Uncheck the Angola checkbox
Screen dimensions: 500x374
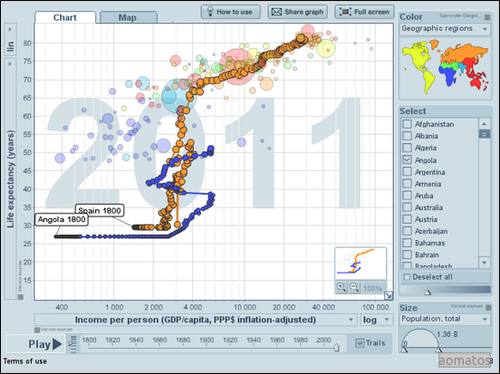pyautogui.click(x=407, y=160)
